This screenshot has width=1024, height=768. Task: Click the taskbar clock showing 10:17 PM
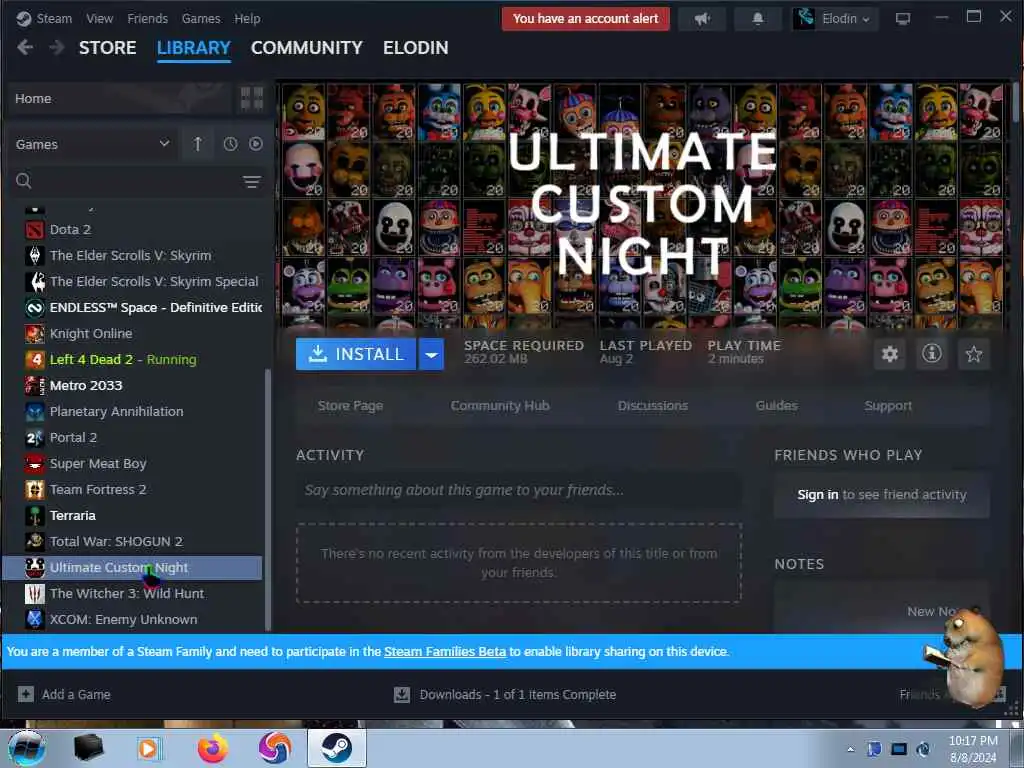pyautogui.click(x=972, y=749)
